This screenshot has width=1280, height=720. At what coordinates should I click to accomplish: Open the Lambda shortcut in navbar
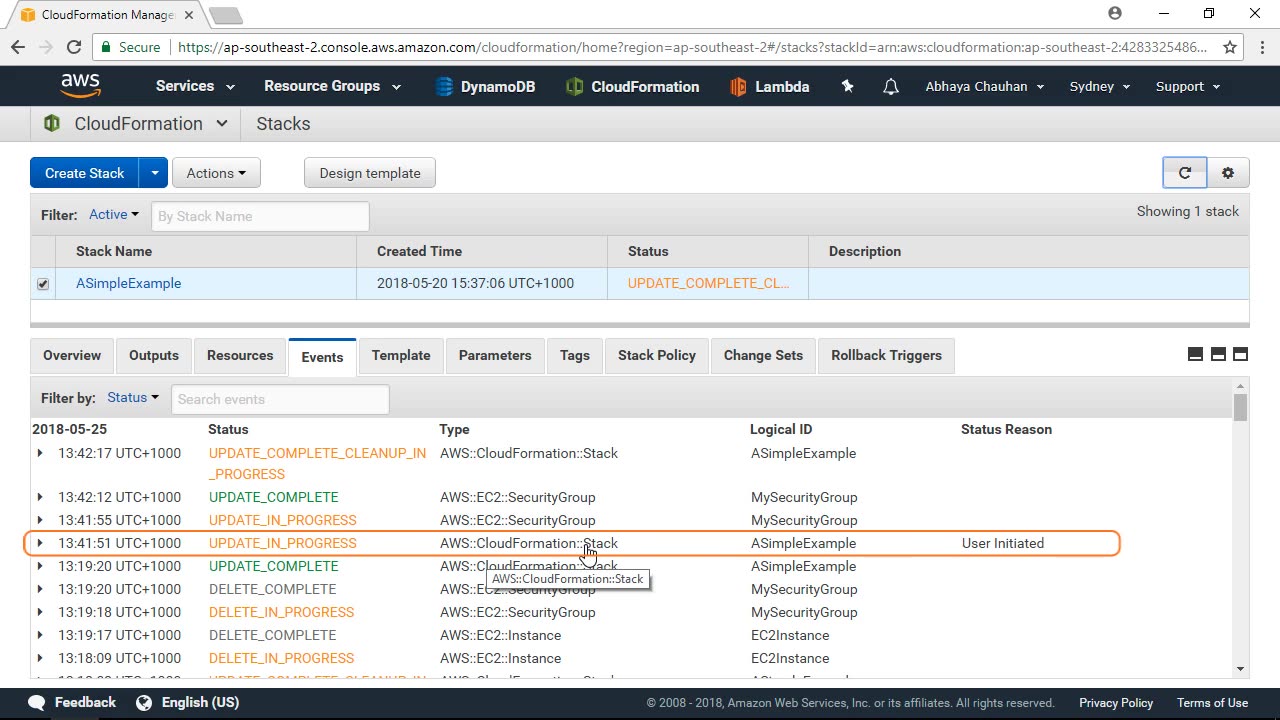[769, 87]
